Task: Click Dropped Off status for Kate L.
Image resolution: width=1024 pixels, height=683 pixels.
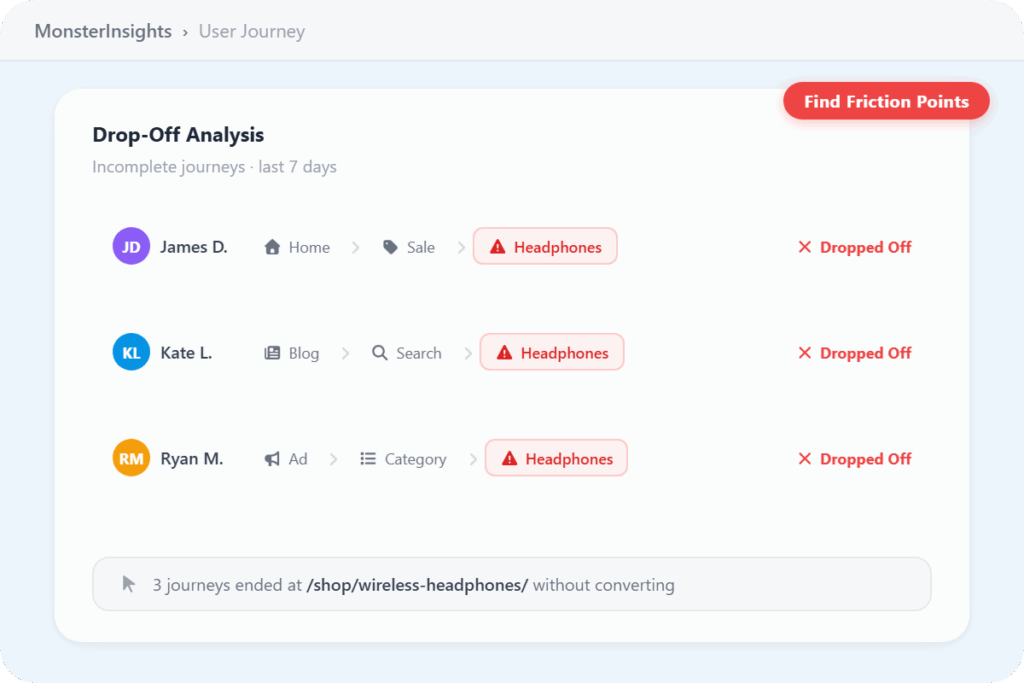Action: click(x=855, y=353)
